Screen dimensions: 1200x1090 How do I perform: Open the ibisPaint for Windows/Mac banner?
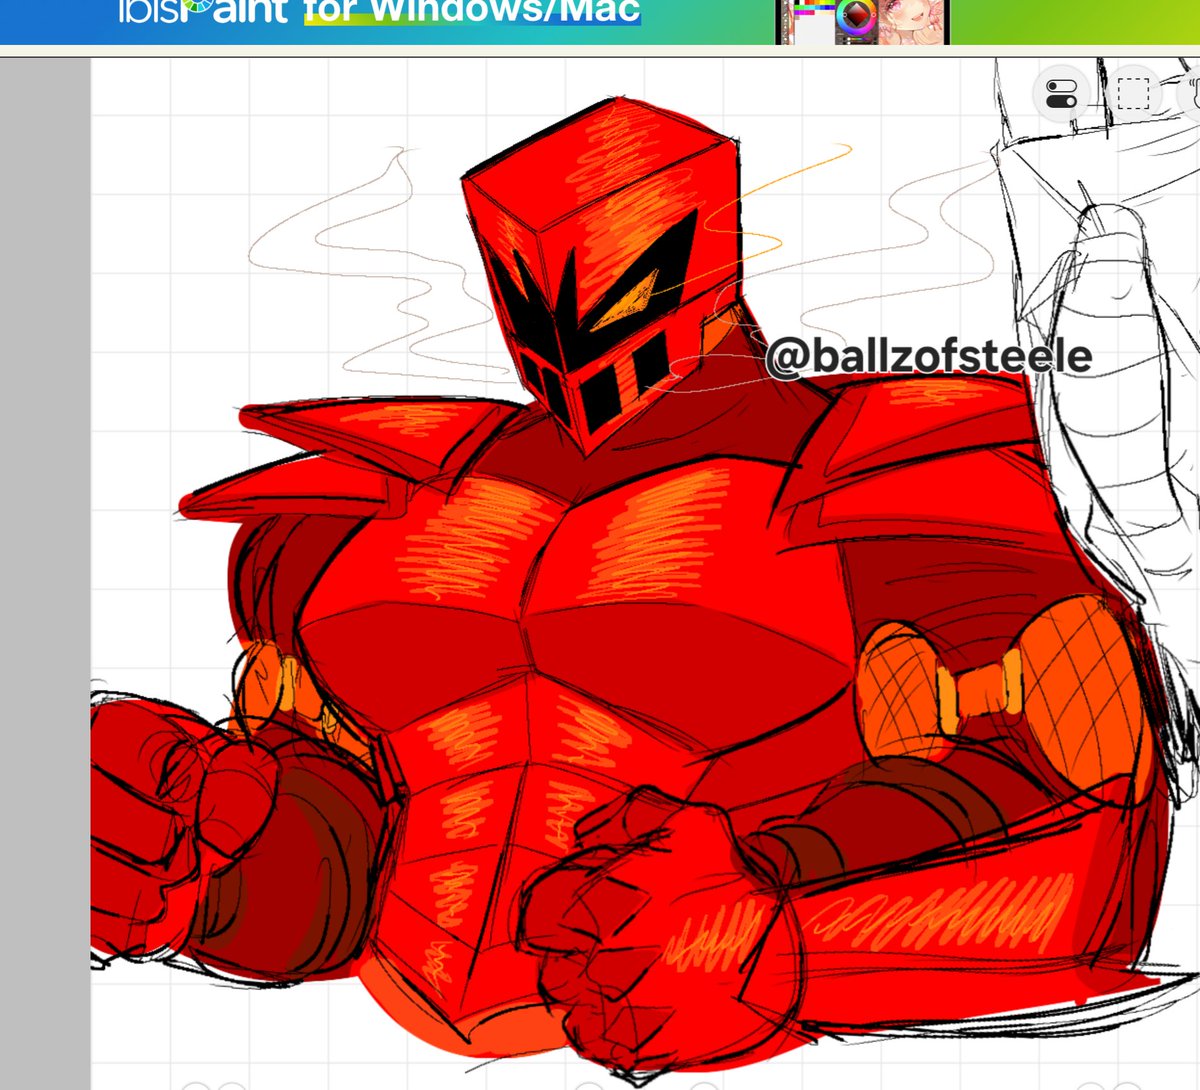(600, 22)
